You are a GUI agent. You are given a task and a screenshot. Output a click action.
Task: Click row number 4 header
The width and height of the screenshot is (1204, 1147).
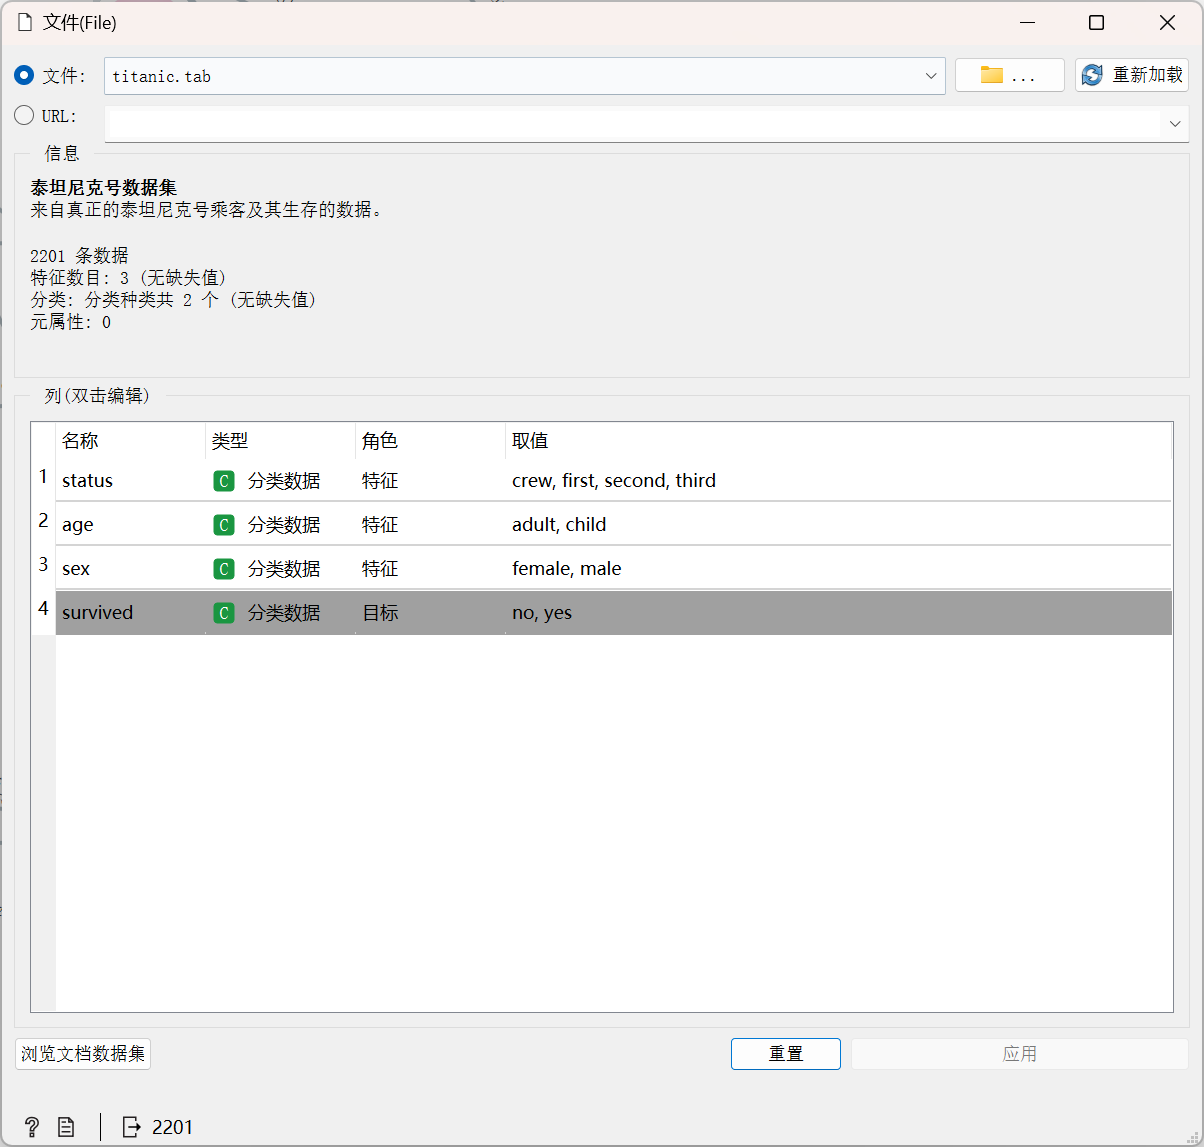(43, 609)
